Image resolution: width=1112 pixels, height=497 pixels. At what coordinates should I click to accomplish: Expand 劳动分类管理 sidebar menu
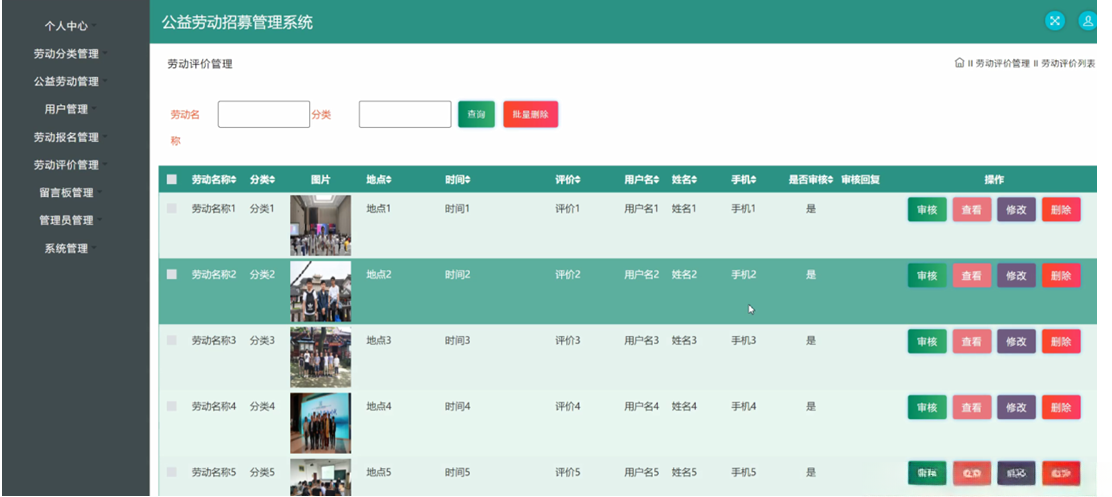(x=70, y=53)
